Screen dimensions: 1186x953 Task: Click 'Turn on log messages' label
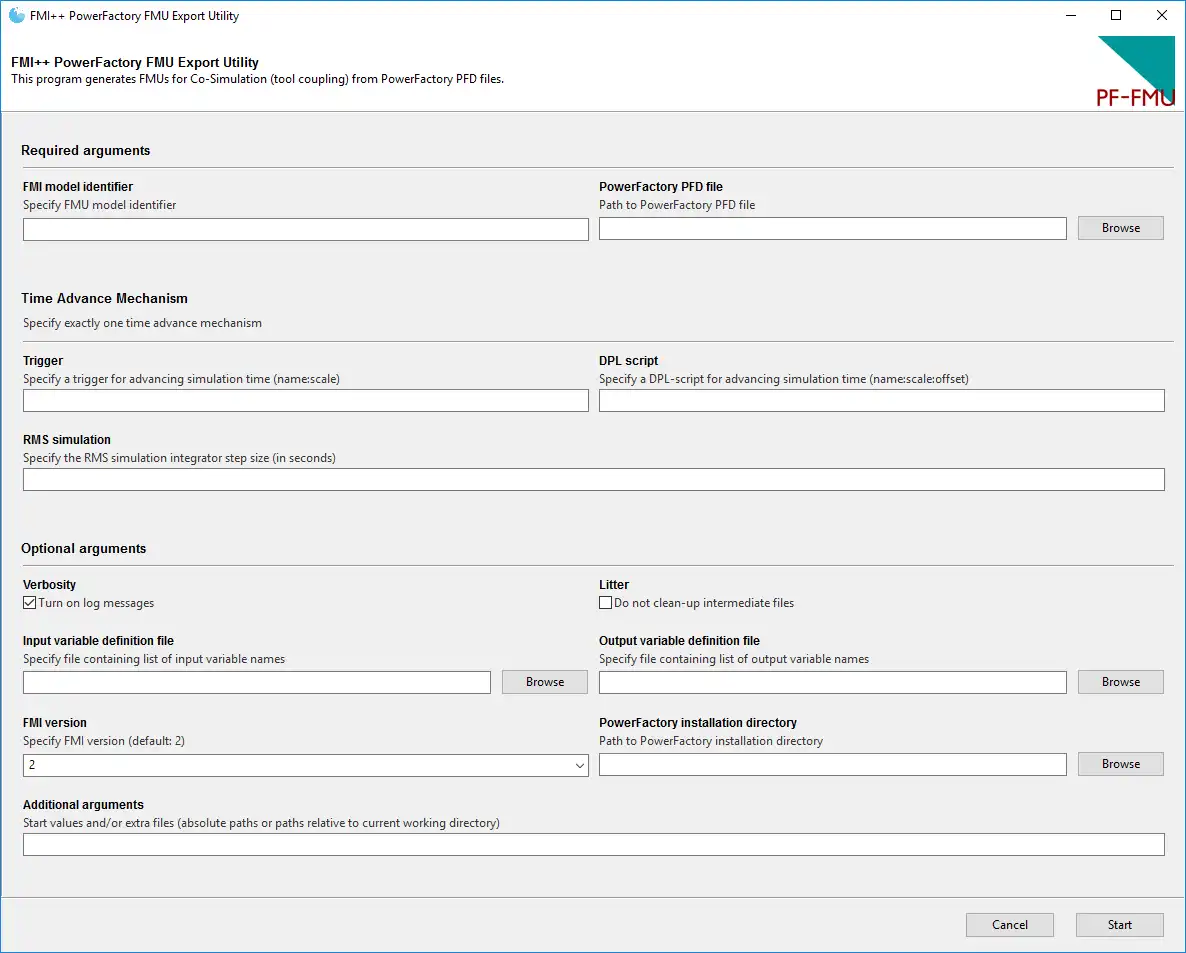[96, 603]
